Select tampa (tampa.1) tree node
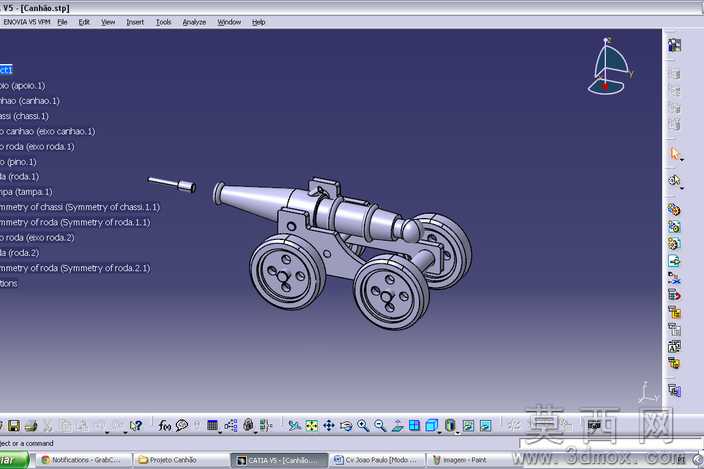This screenshot has width=704, height=469. pyautogui.click(x=26, y=192)
